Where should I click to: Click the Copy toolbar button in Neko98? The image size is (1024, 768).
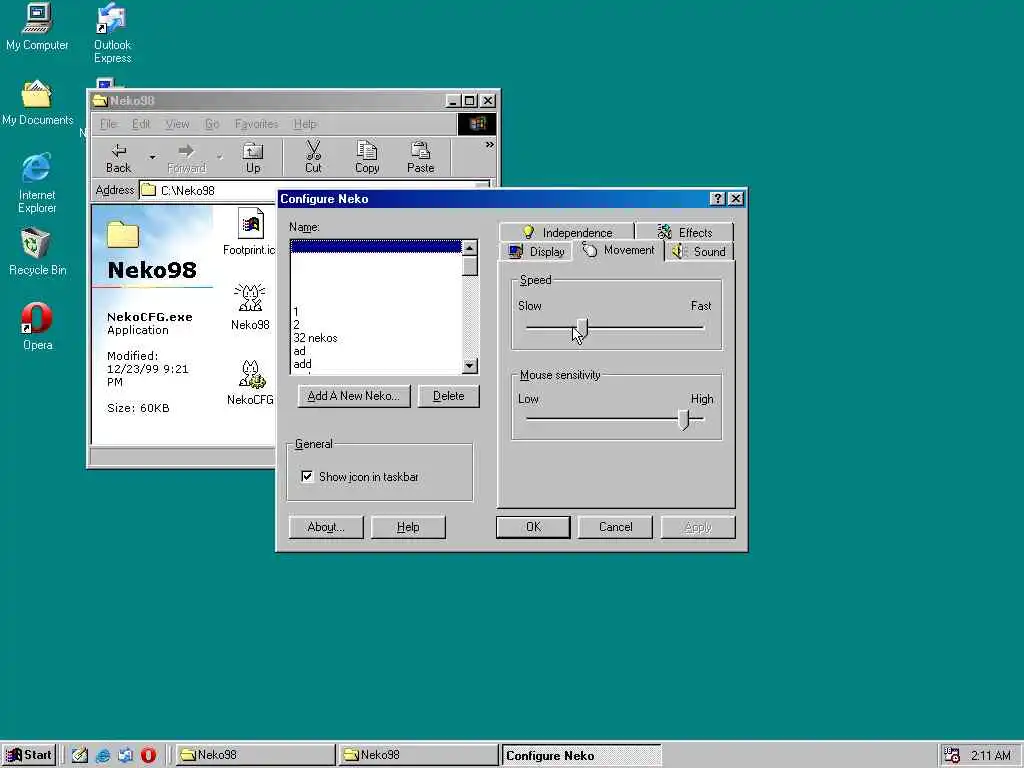pos(367,158)
